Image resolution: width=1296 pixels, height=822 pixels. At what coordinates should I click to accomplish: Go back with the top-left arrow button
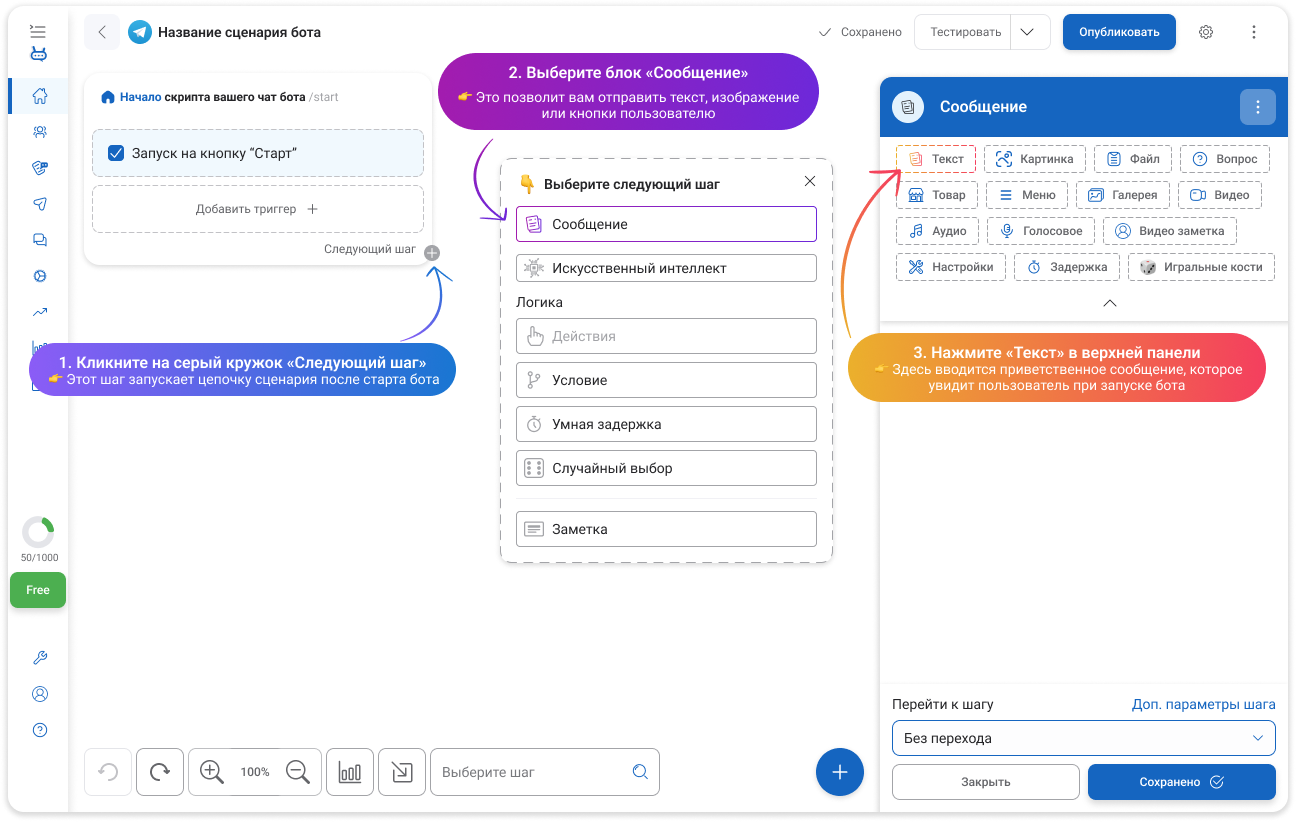(102, 32)
